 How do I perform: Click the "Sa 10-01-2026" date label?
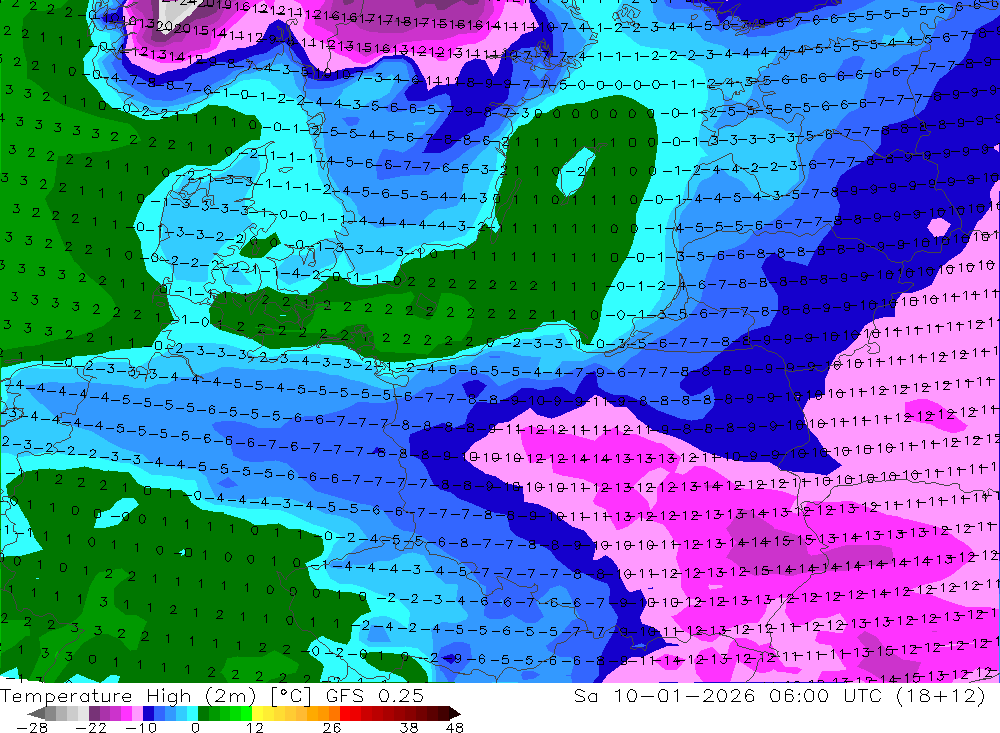coord(663,696)
